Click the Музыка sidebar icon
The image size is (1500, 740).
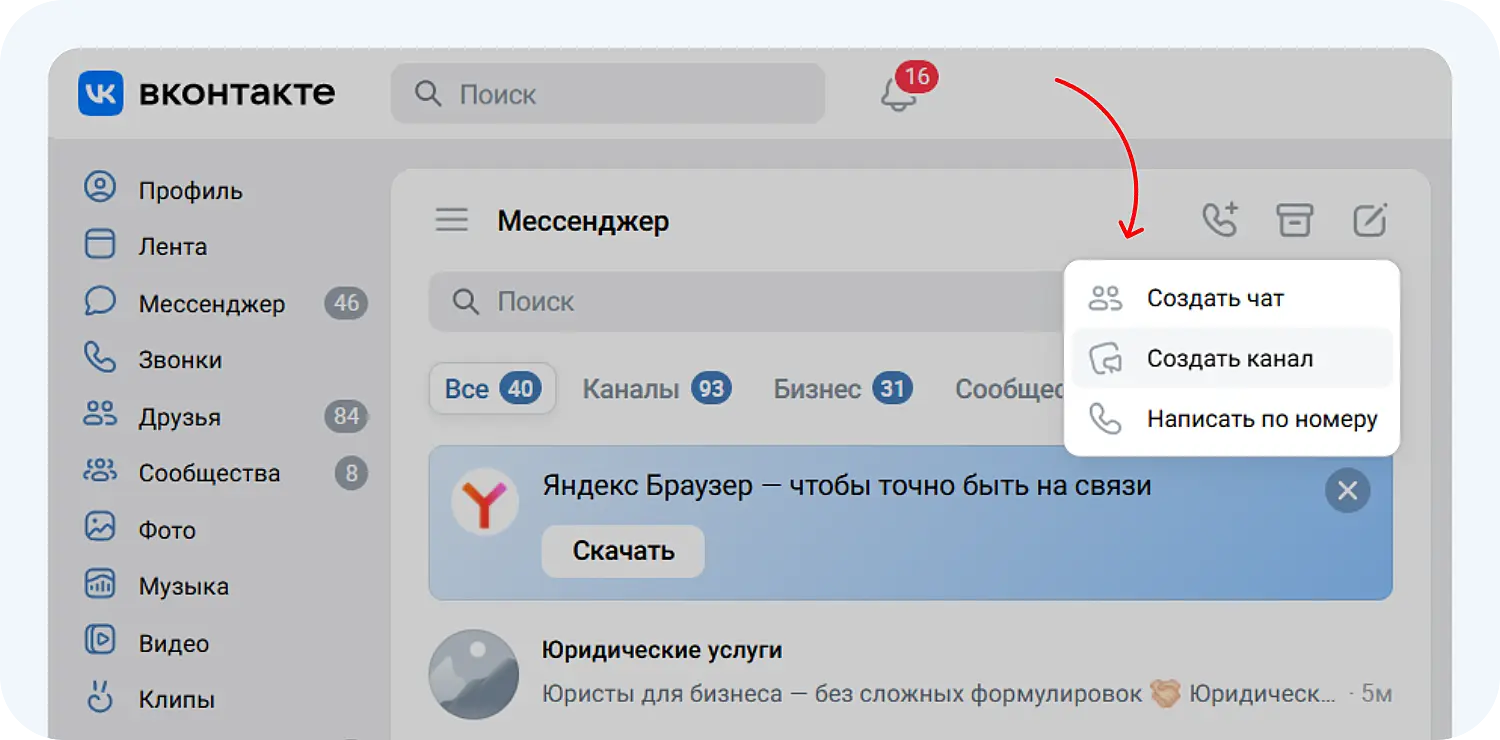[100, 585]
